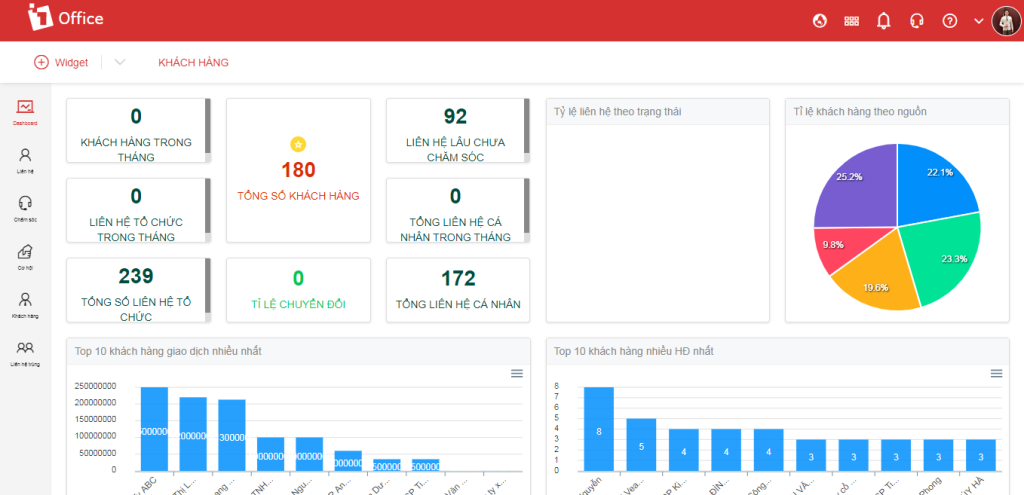The image size is (1024, 495).
Task: Click the 172 value
Action: click(x=458, y=279)
